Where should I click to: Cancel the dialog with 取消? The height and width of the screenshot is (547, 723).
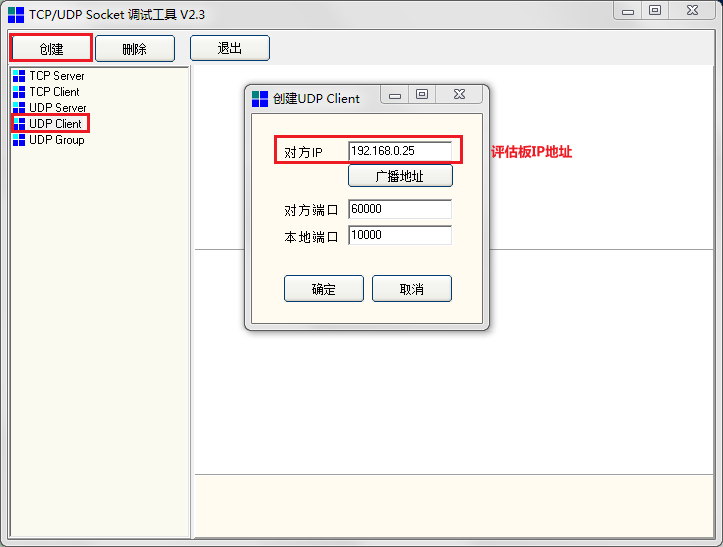point(411,289)
